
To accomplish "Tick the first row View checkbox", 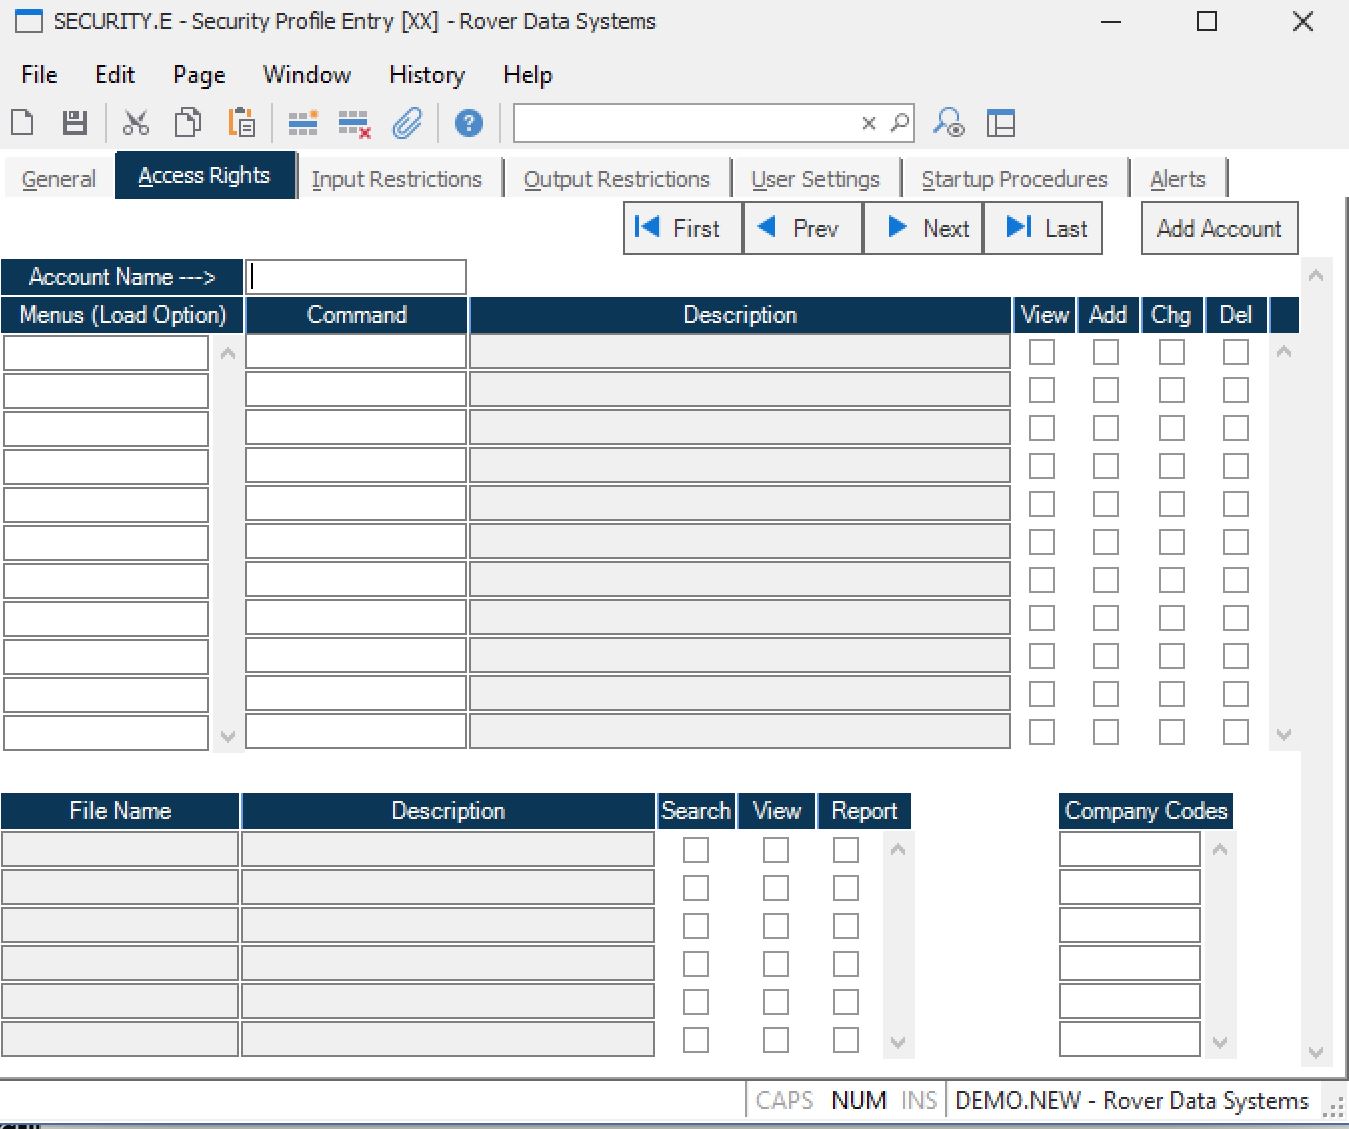I will (1042, 352).
